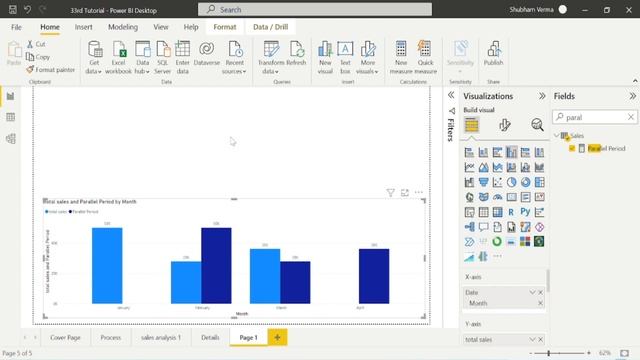Viewport: 640px width, 360px height.
Task: Open the Format visual paintbrush tab
Action: pos(505,125)
